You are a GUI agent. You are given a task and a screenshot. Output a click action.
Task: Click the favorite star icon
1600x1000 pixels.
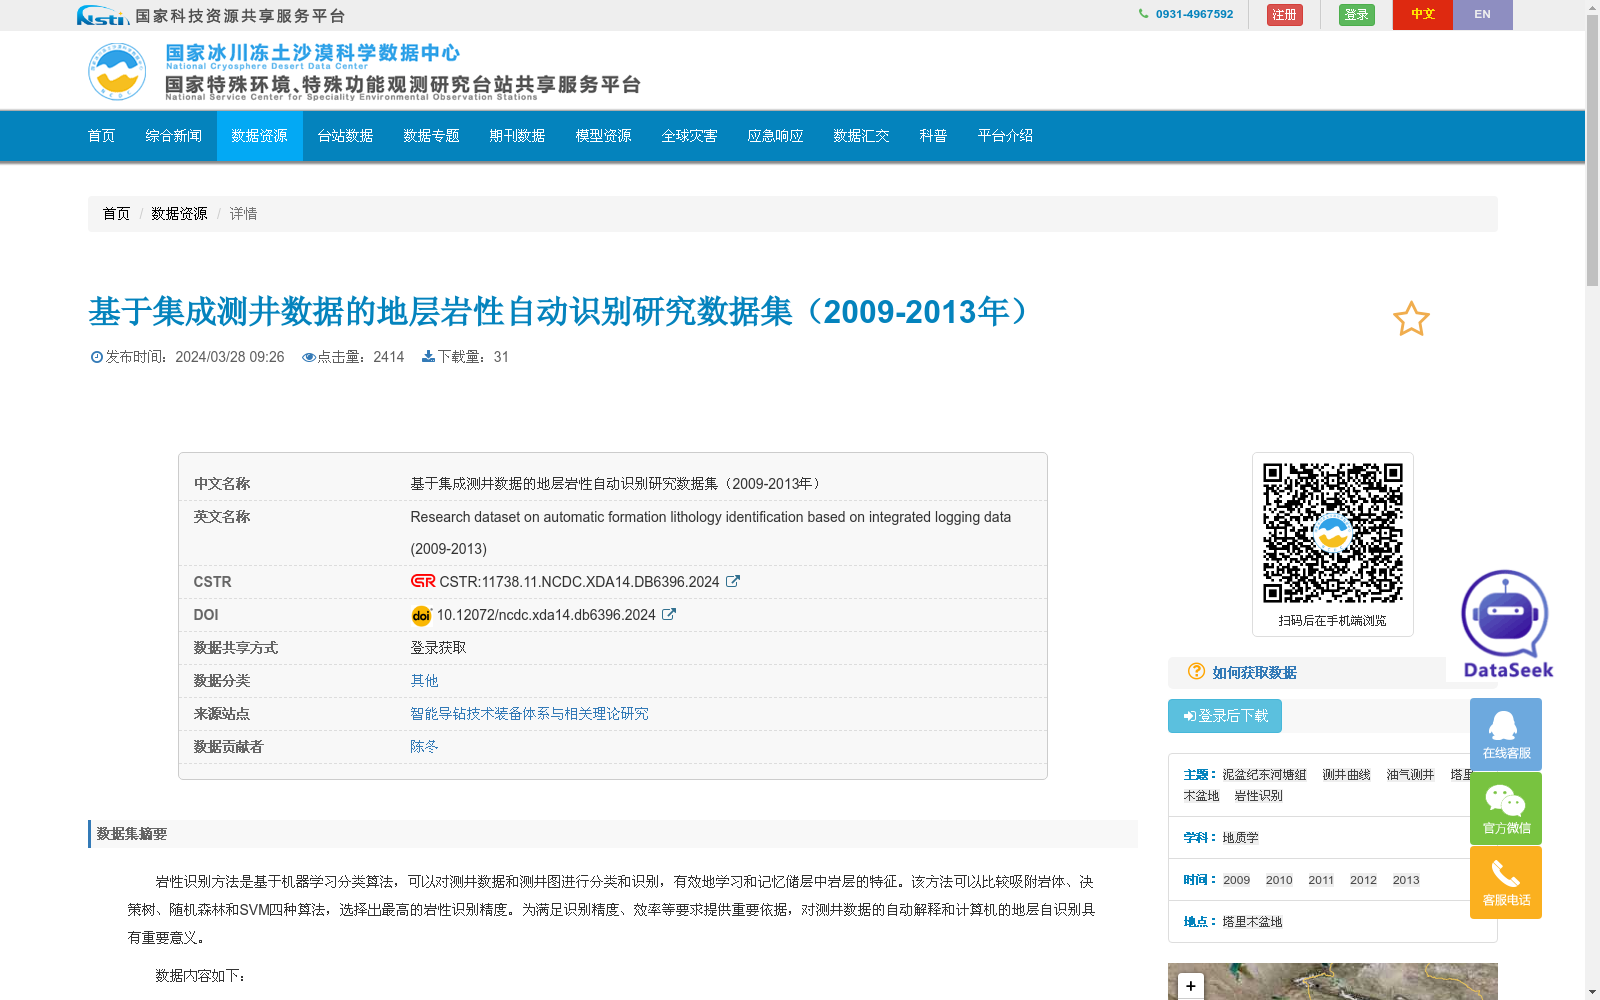click(x=1411, y=319)
